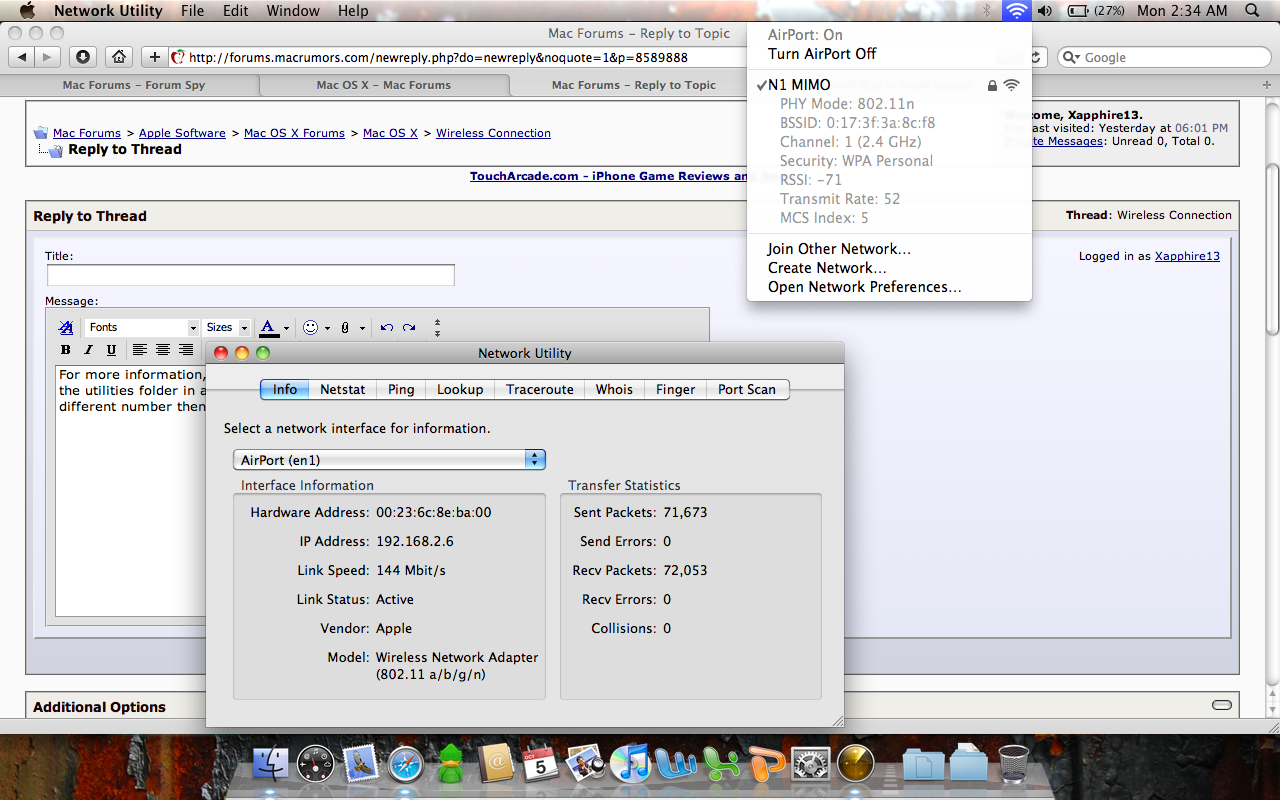
Task: Switch to the Netstat tab
Action: (x=342, y=389)
